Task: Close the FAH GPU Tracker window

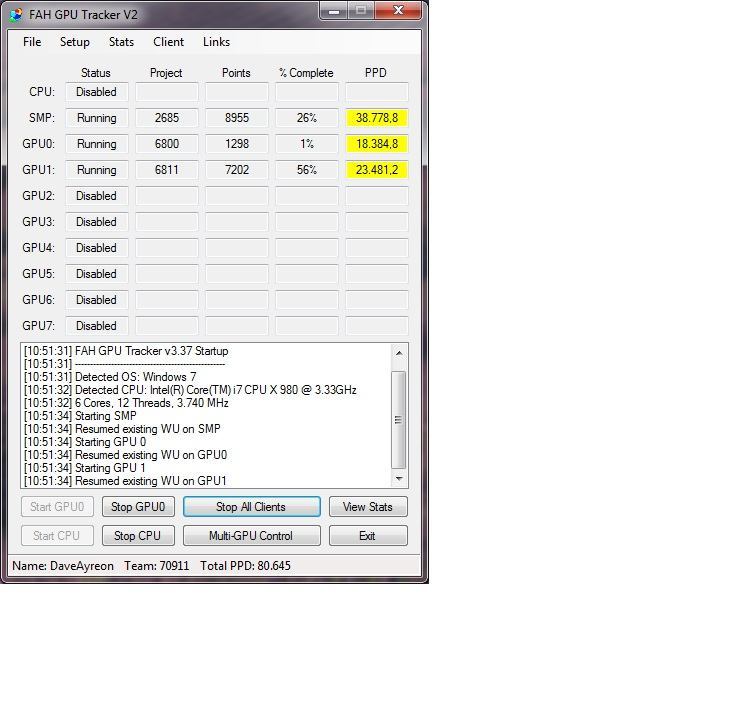Action: pyautogui.click(x=398, y=10)
